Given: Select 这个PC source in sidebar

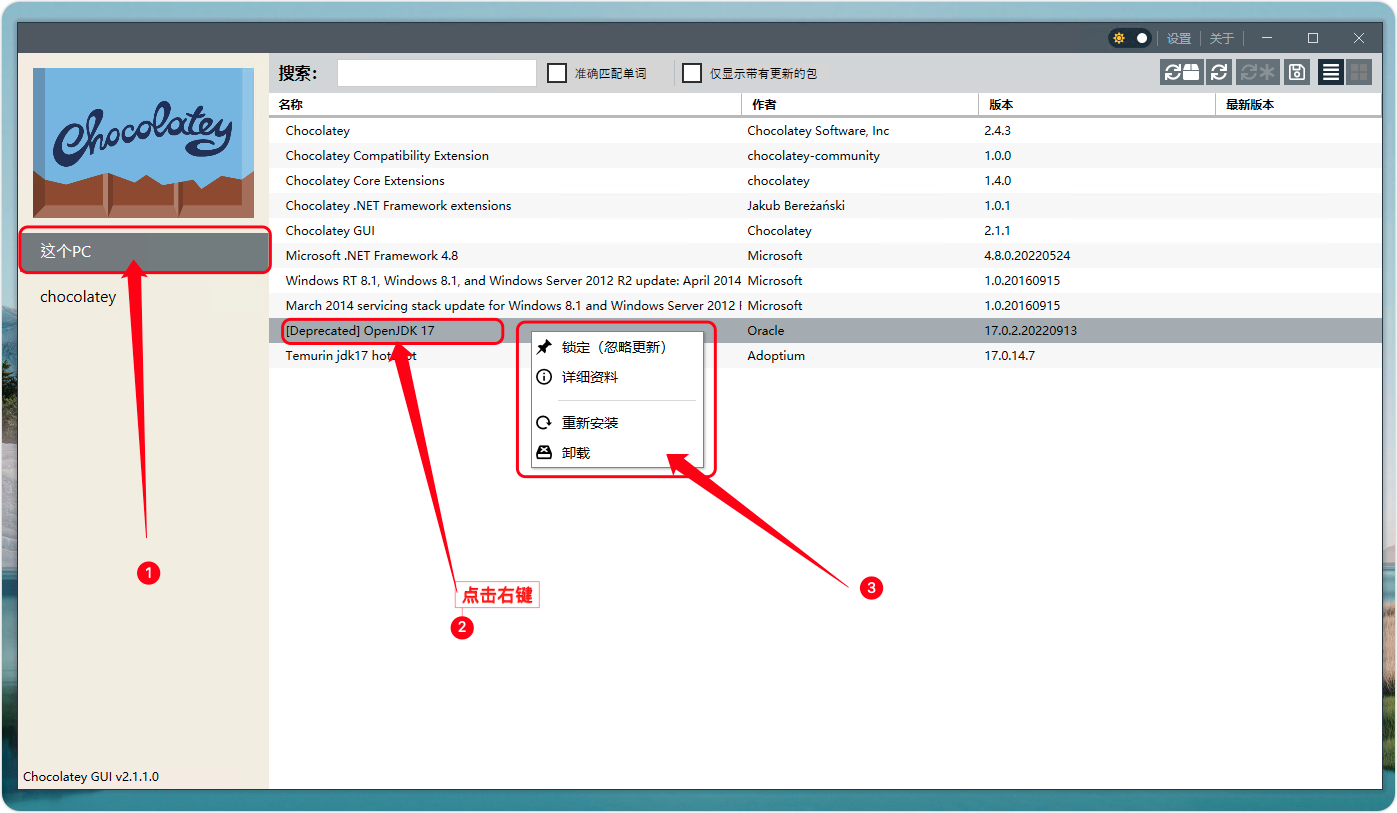Looking at the screenshot, I should pyautogui.click(x=145, y=251).
